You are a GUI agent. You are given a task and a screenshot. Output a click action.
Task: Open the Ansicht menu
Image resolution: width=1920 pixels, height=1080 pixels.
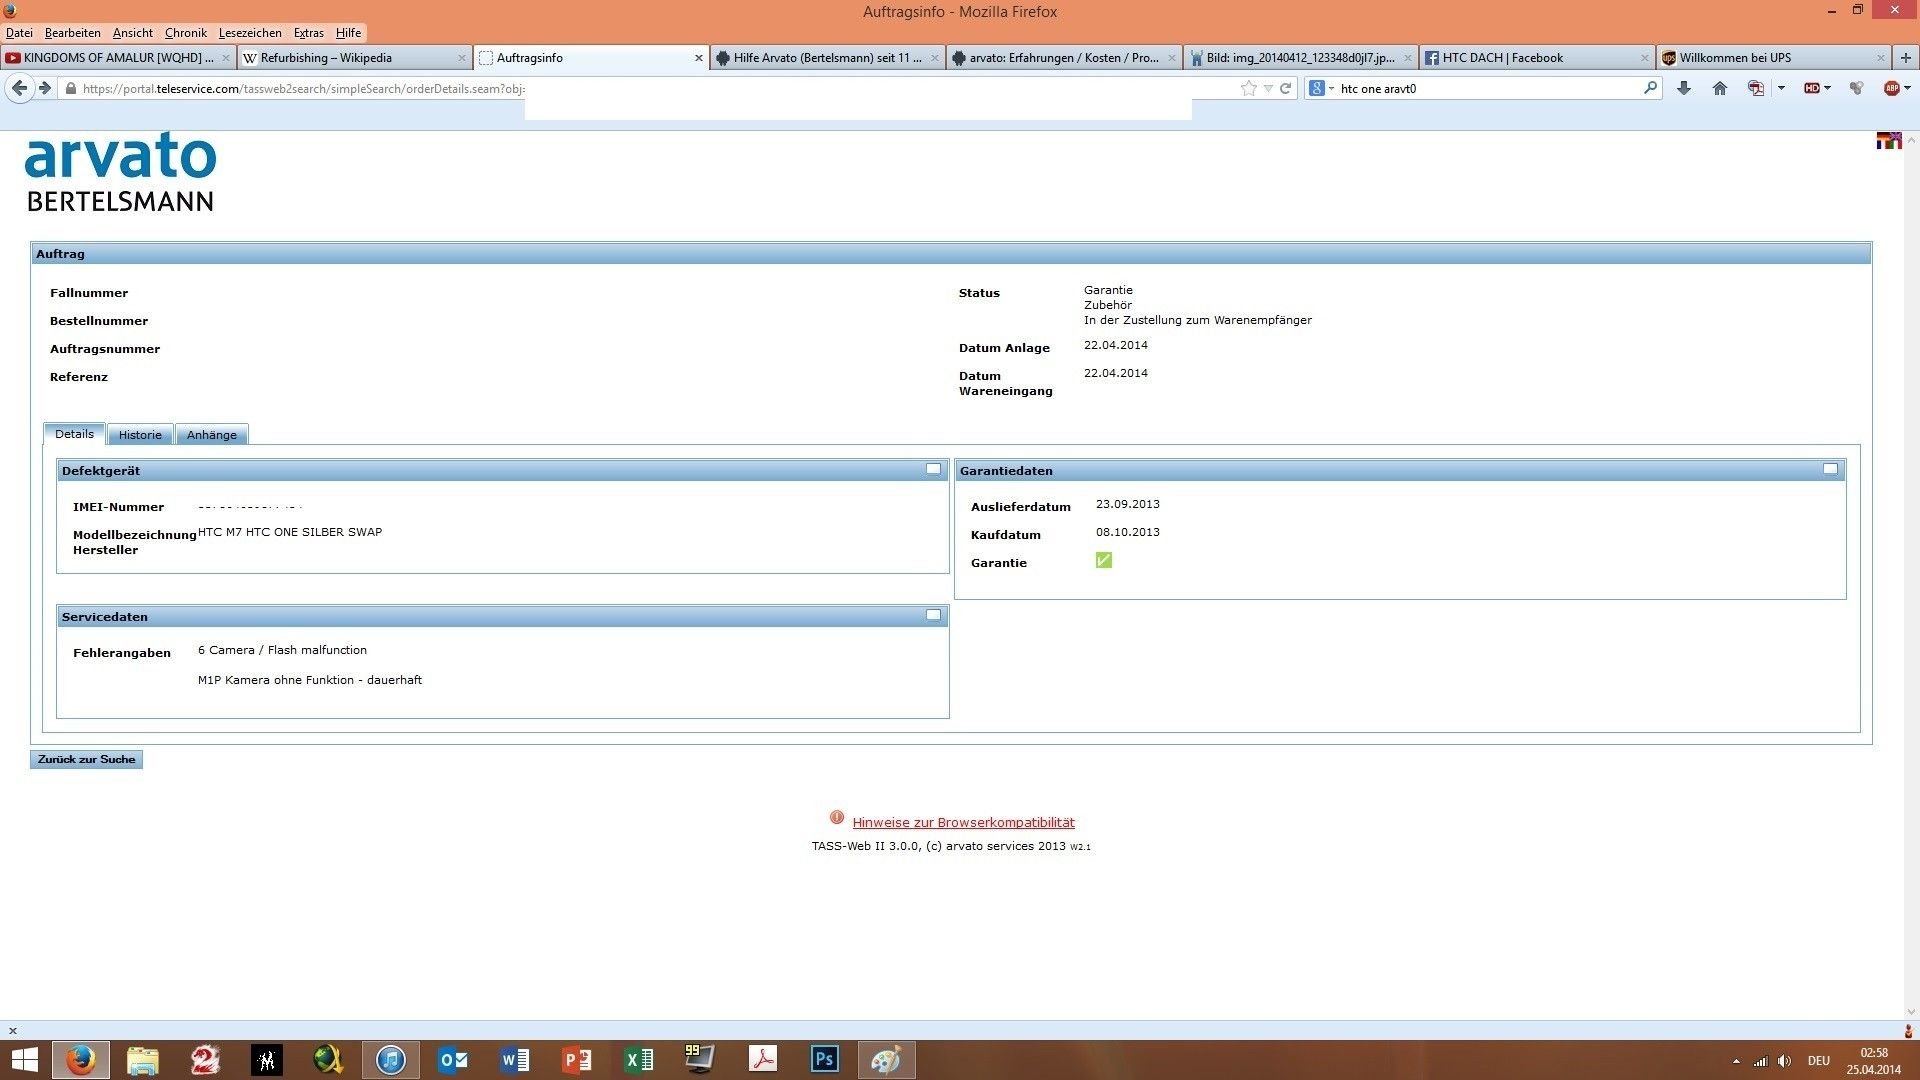[x=133, y=33]
